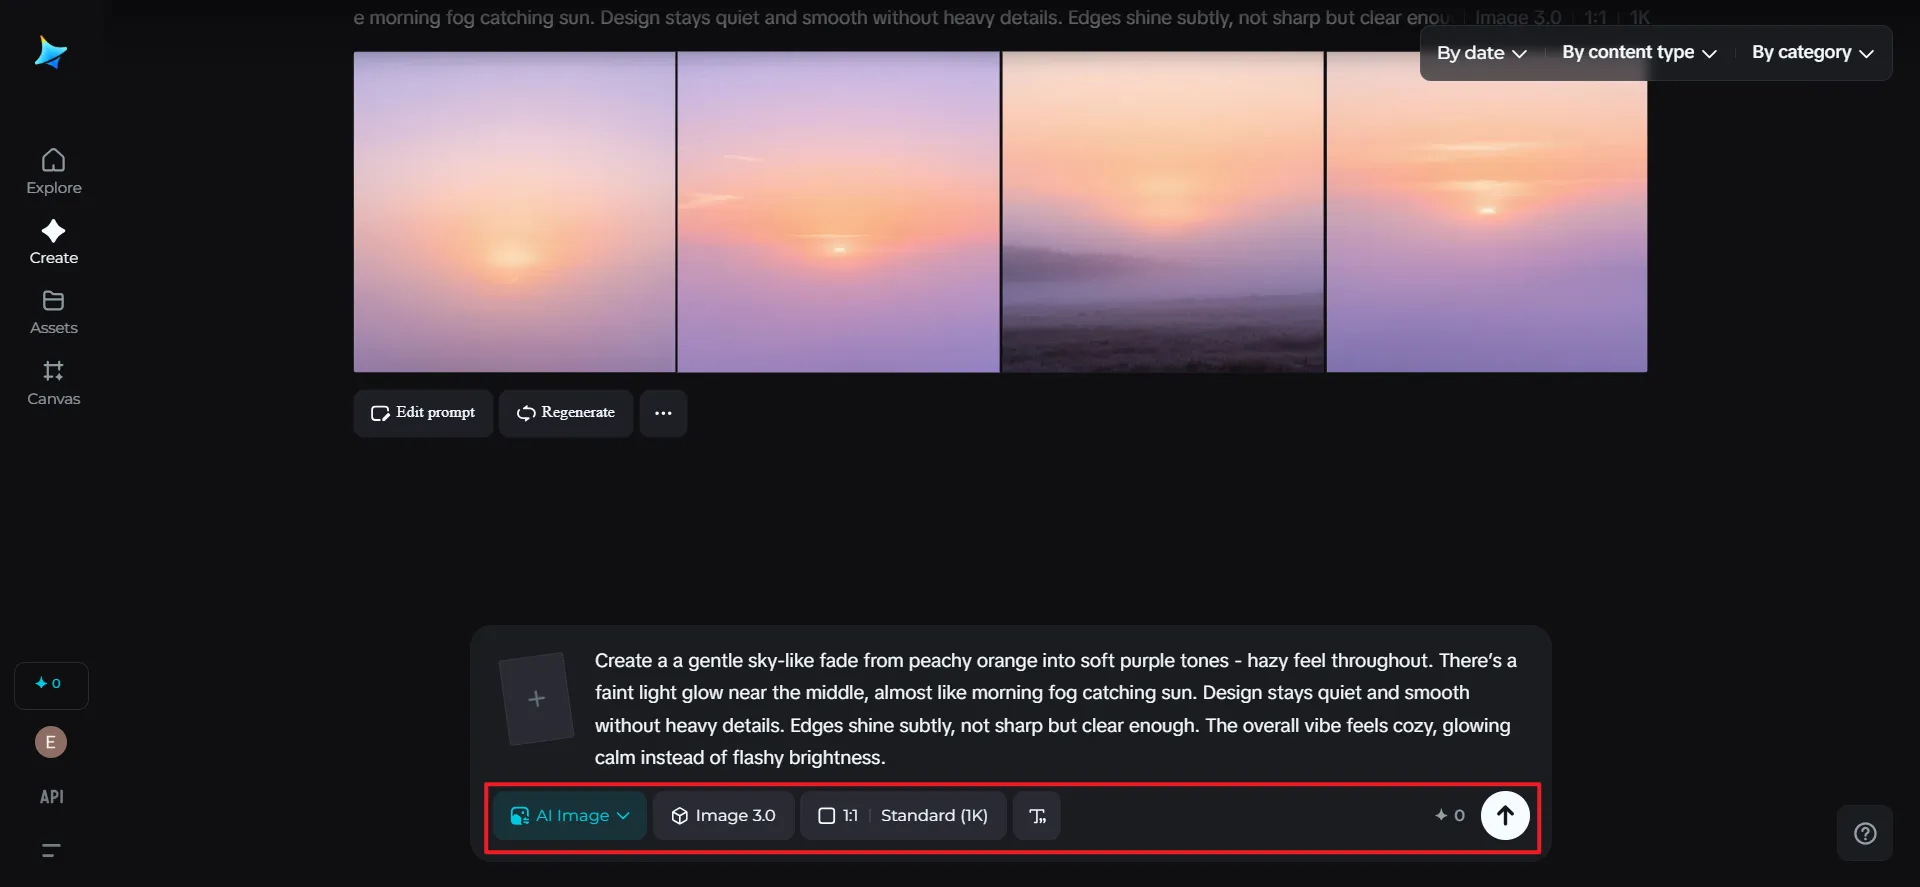1920x887 pixels.
Task: Click the Standard (1K) resolution label
Action: click(934, 816)
